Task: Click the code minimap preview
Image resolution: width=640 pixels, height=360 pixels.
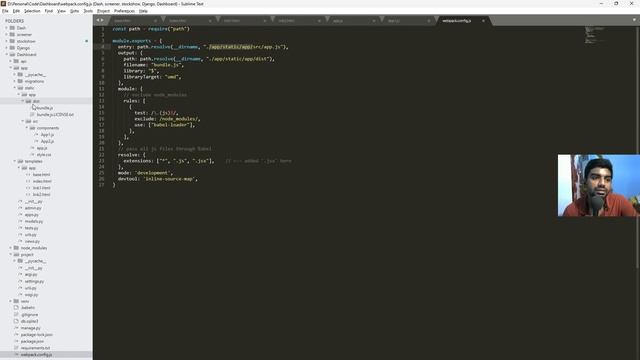Action: pyautogui.click(x=596, y=35)
